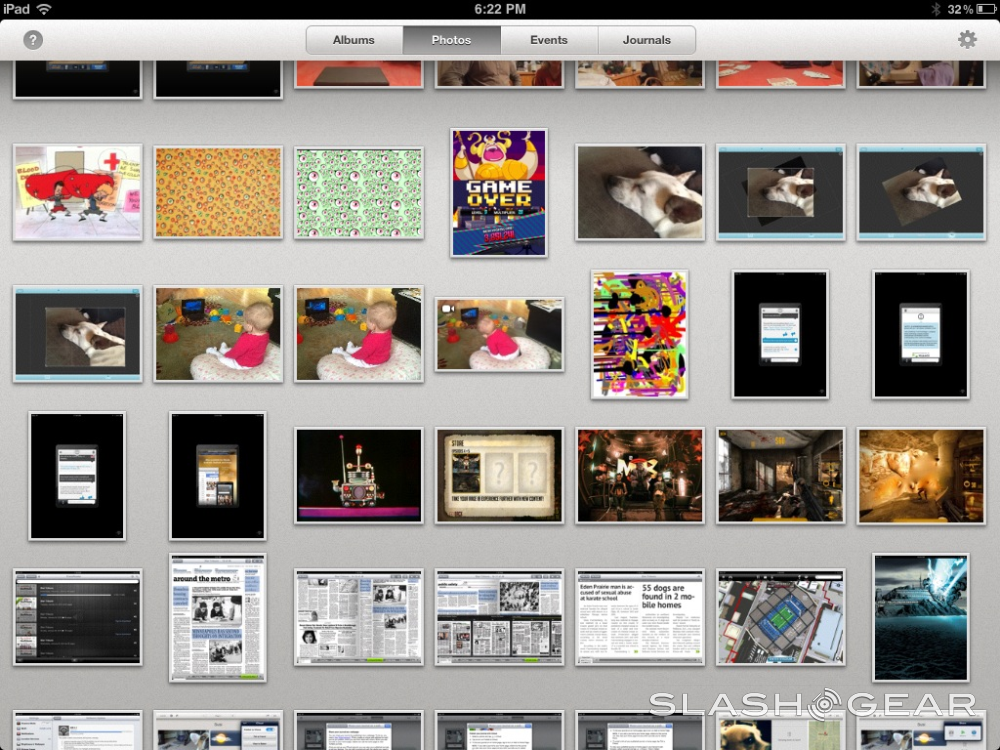1000x750 pixels.
Task: Open the green eyeball pattern thumbnail
Action: [x=358, y=192]
